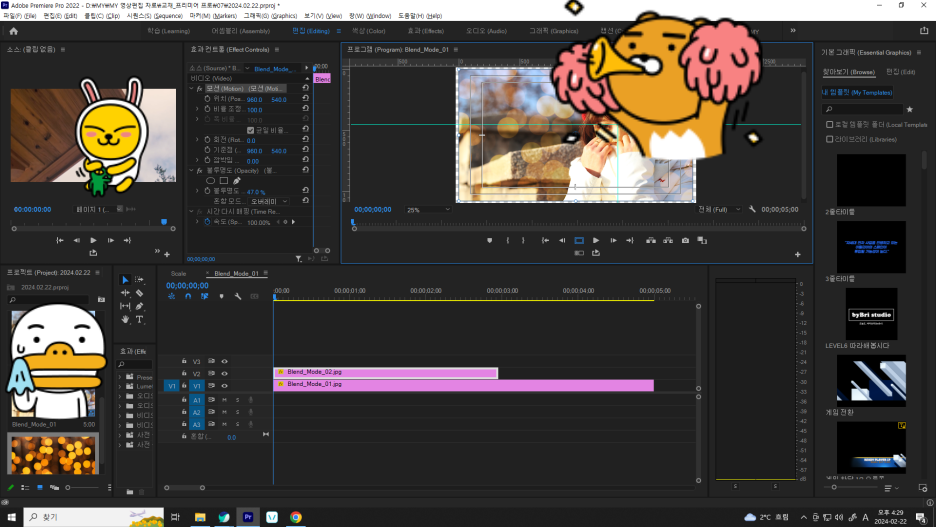Reset Position parameter in Effect Controls

coord(306,98)
